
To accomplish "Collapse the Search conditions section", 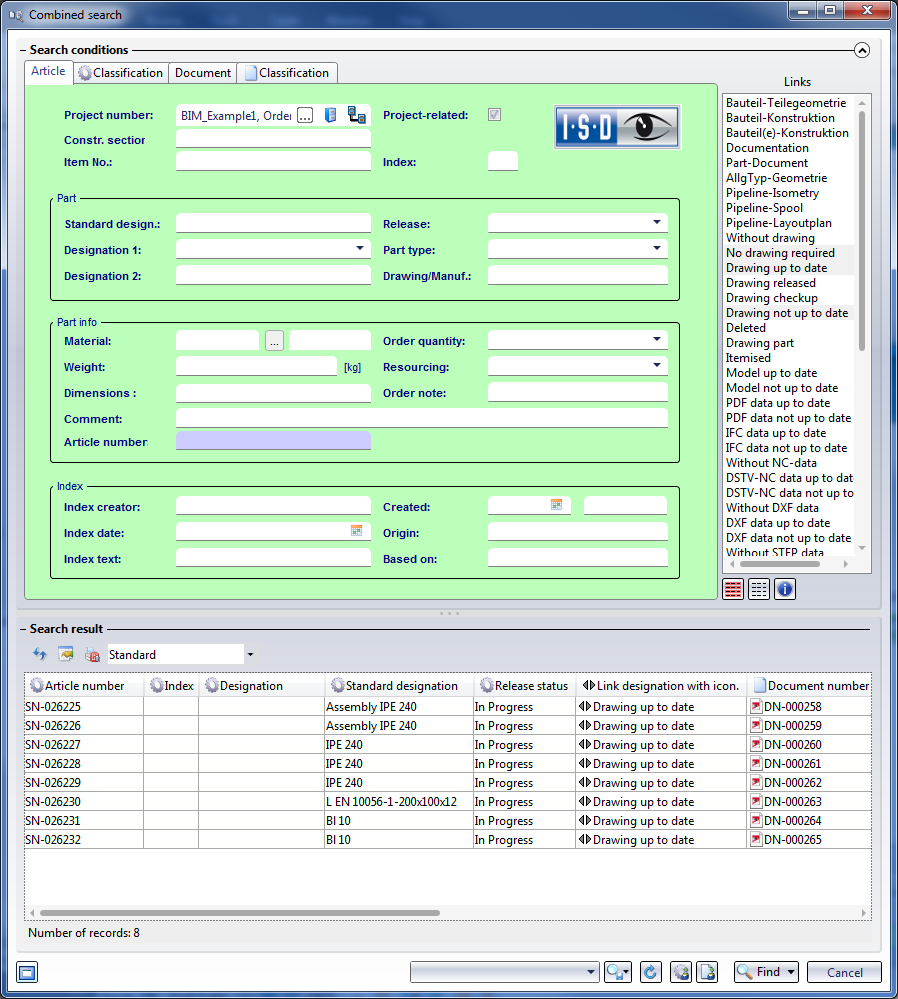I will (x=862, y=50).
